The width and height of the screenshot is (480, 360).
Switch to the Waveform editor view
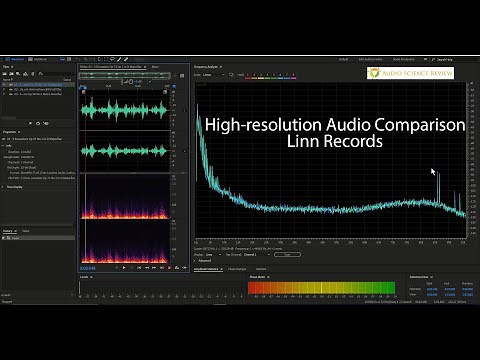pyautogui.click(x=15, y=59)
